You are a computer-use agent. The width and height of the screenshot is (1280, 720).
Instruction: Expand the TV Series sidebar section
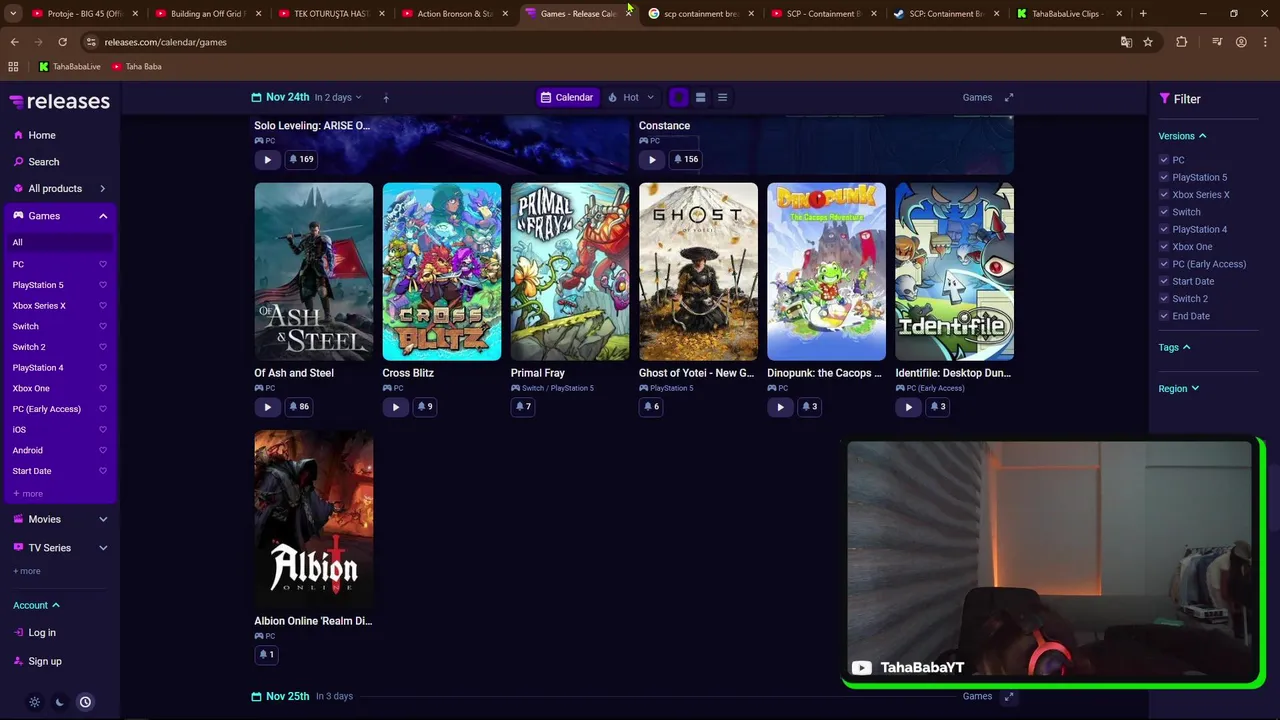[x=103, y=548]
